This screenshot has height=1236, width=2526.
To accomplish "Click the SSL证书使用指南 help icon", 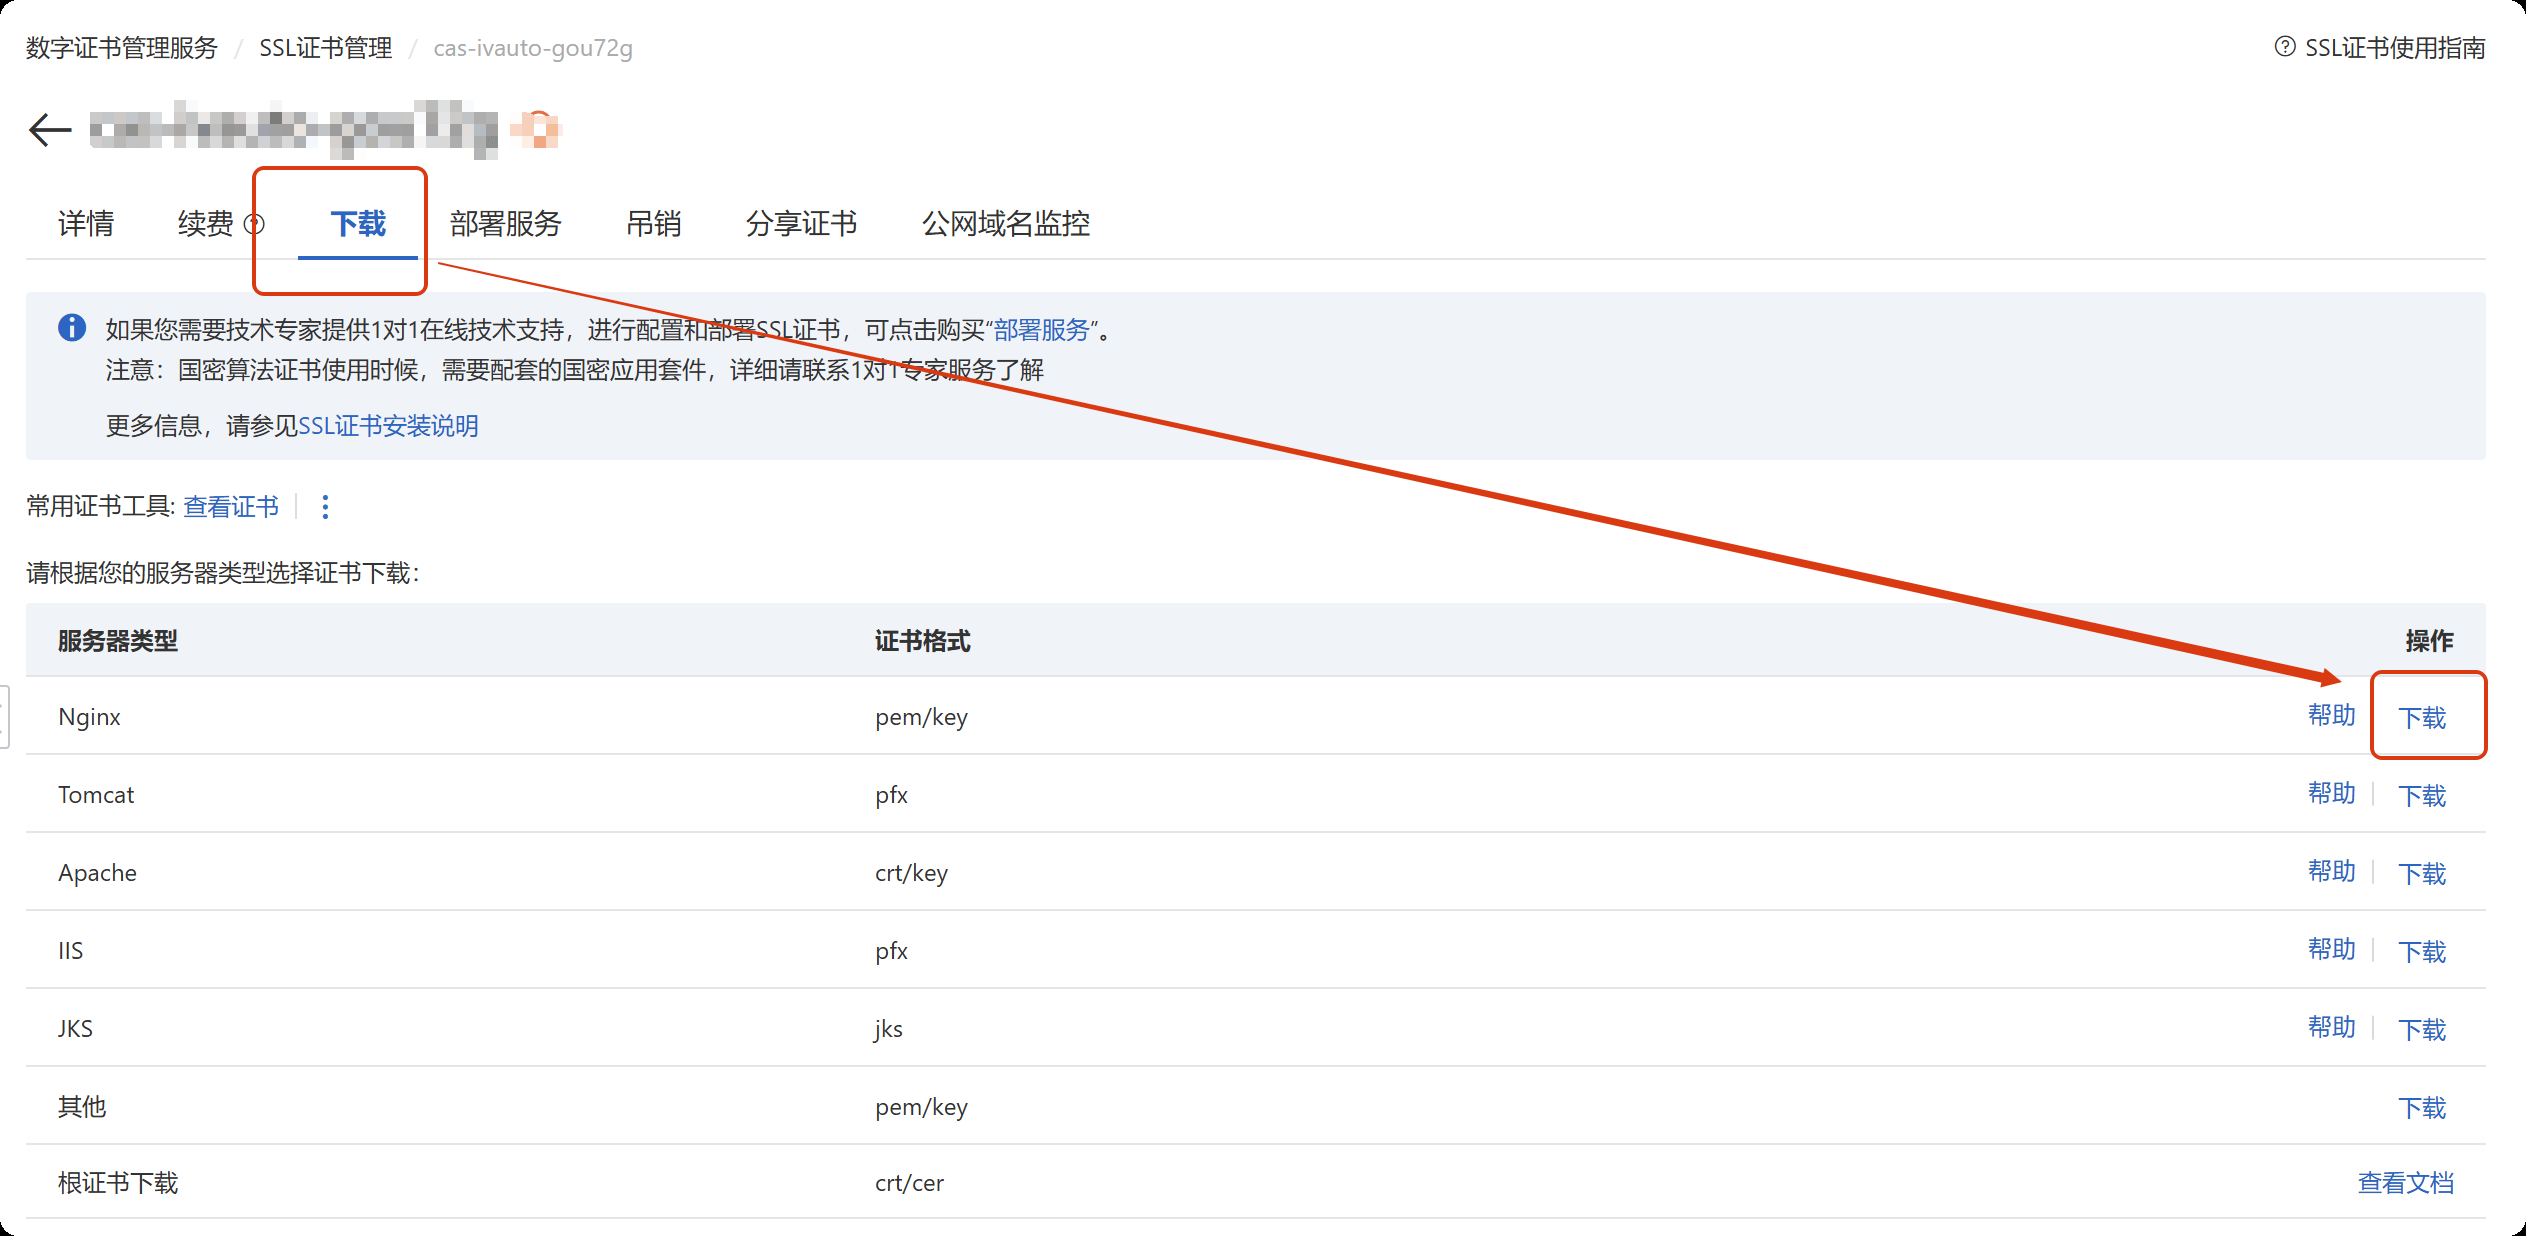I will tap(2284, 47).
